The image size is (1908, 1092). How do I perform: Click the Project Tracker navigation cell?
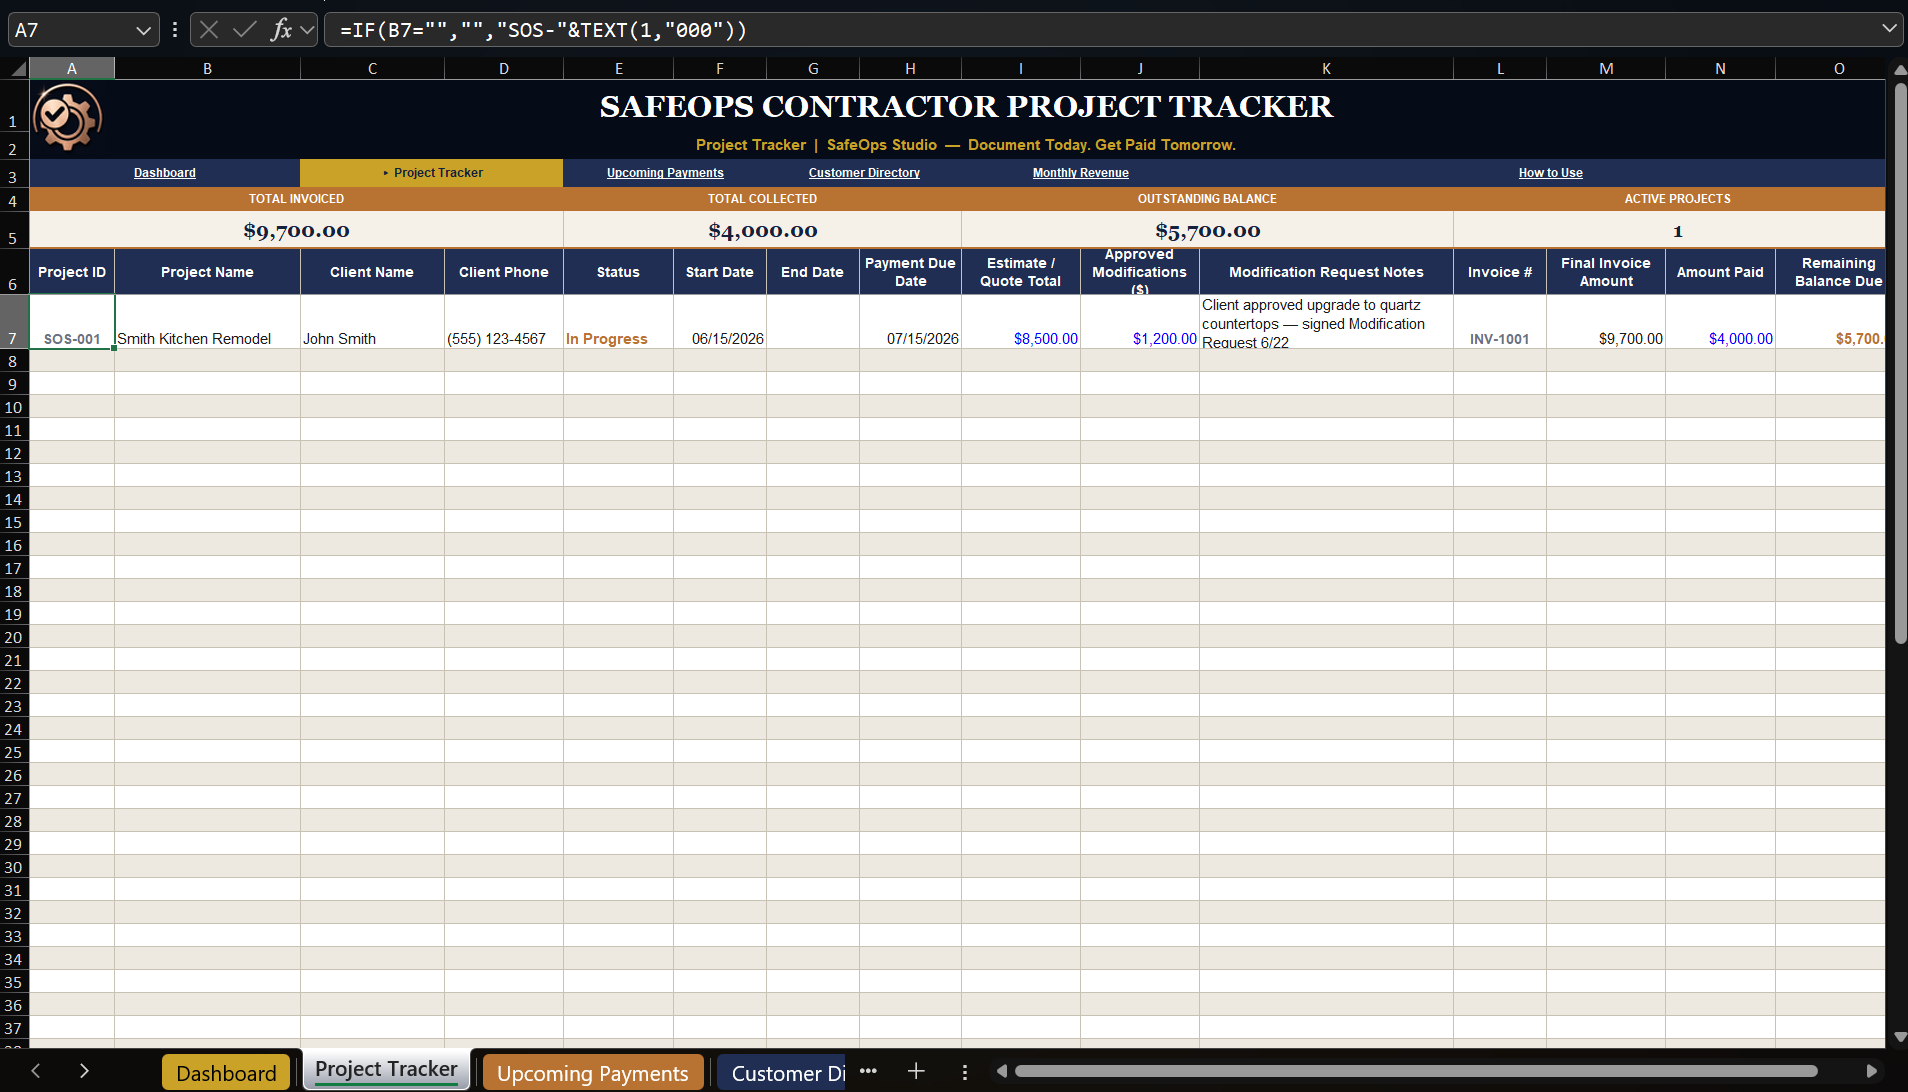click(x=432, y=173)
